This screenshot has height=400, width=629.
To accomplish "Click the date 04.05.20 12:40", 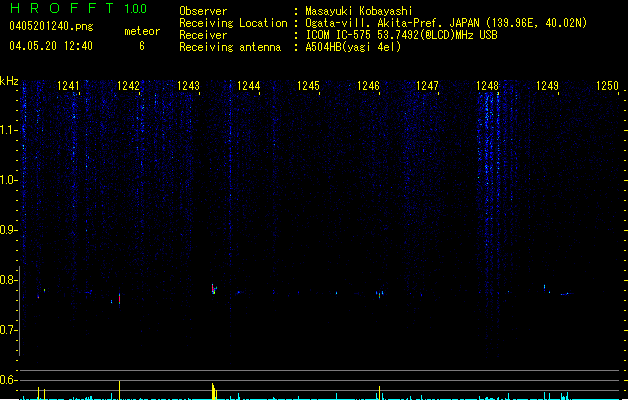I will (x=51, y=46).
